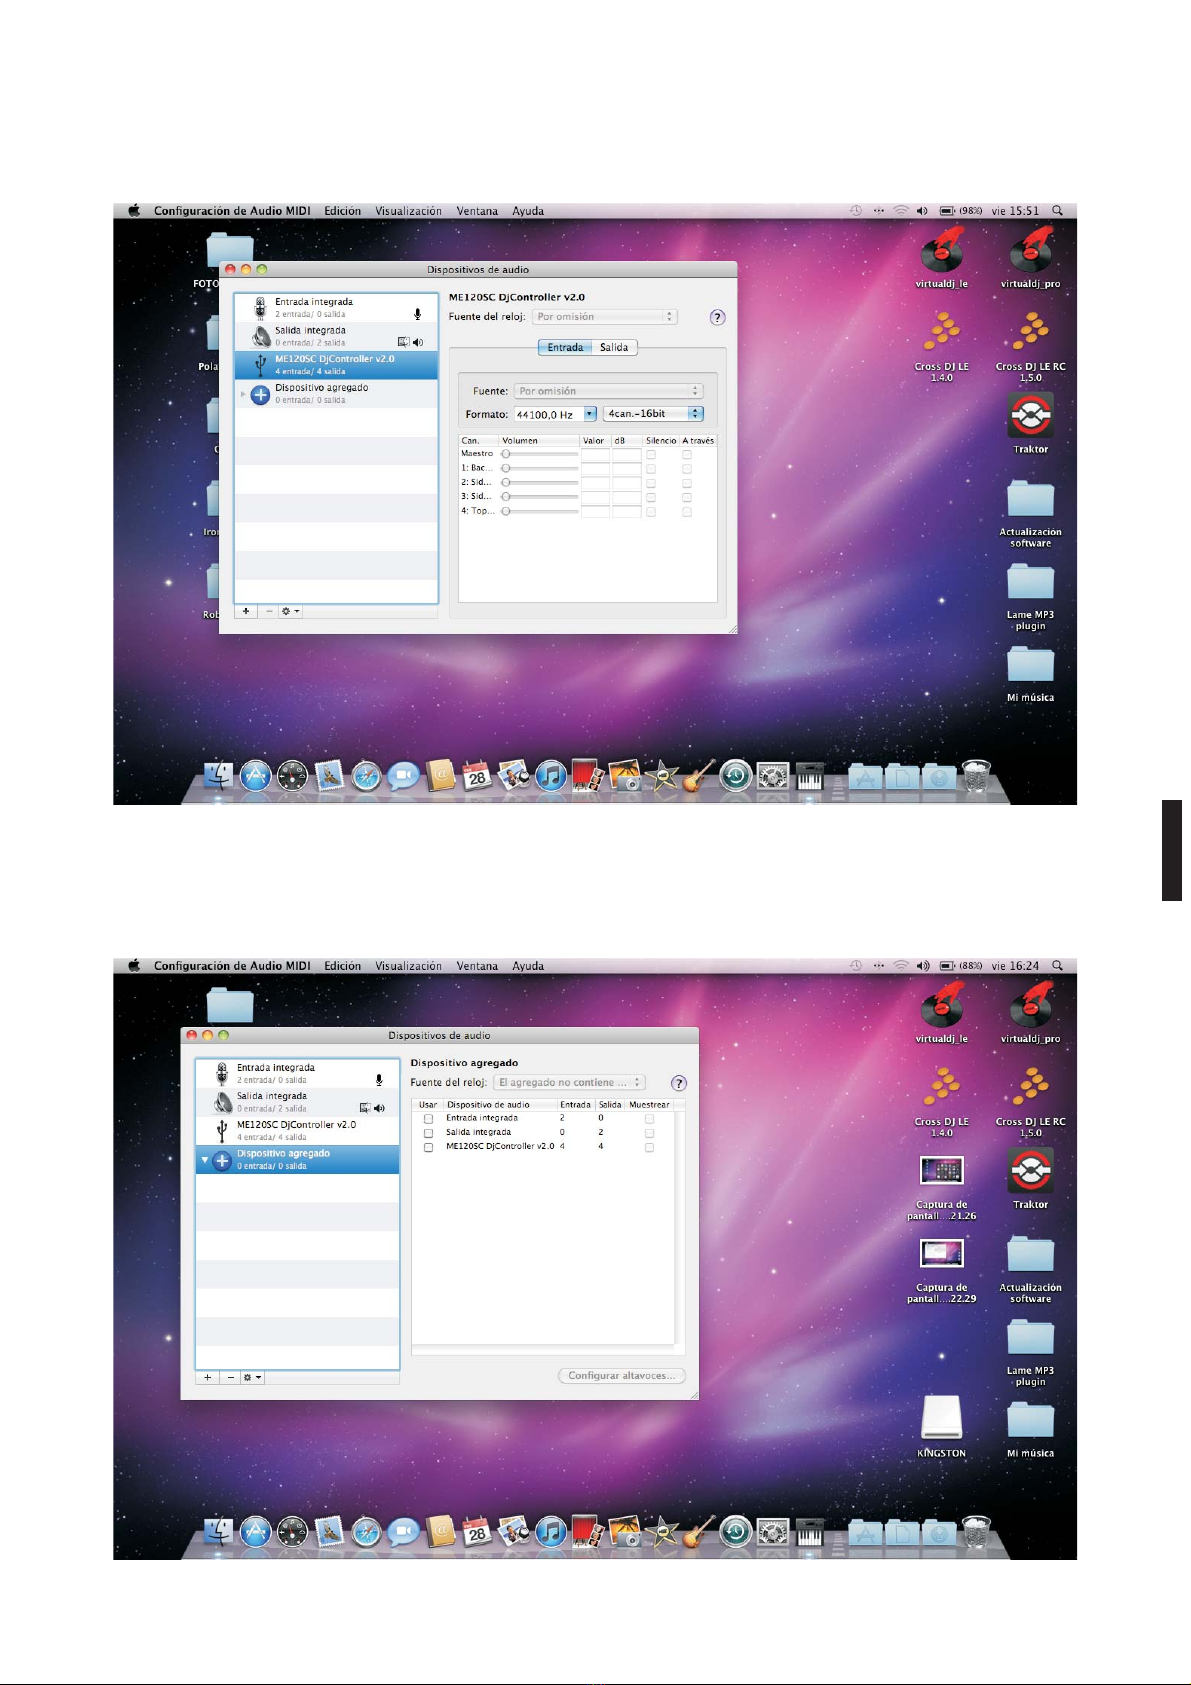Screen dimensions: 1191x1685
Task: Open gear action menu in upper Dispositivos de audio window
Action: [x=290, y=611]
